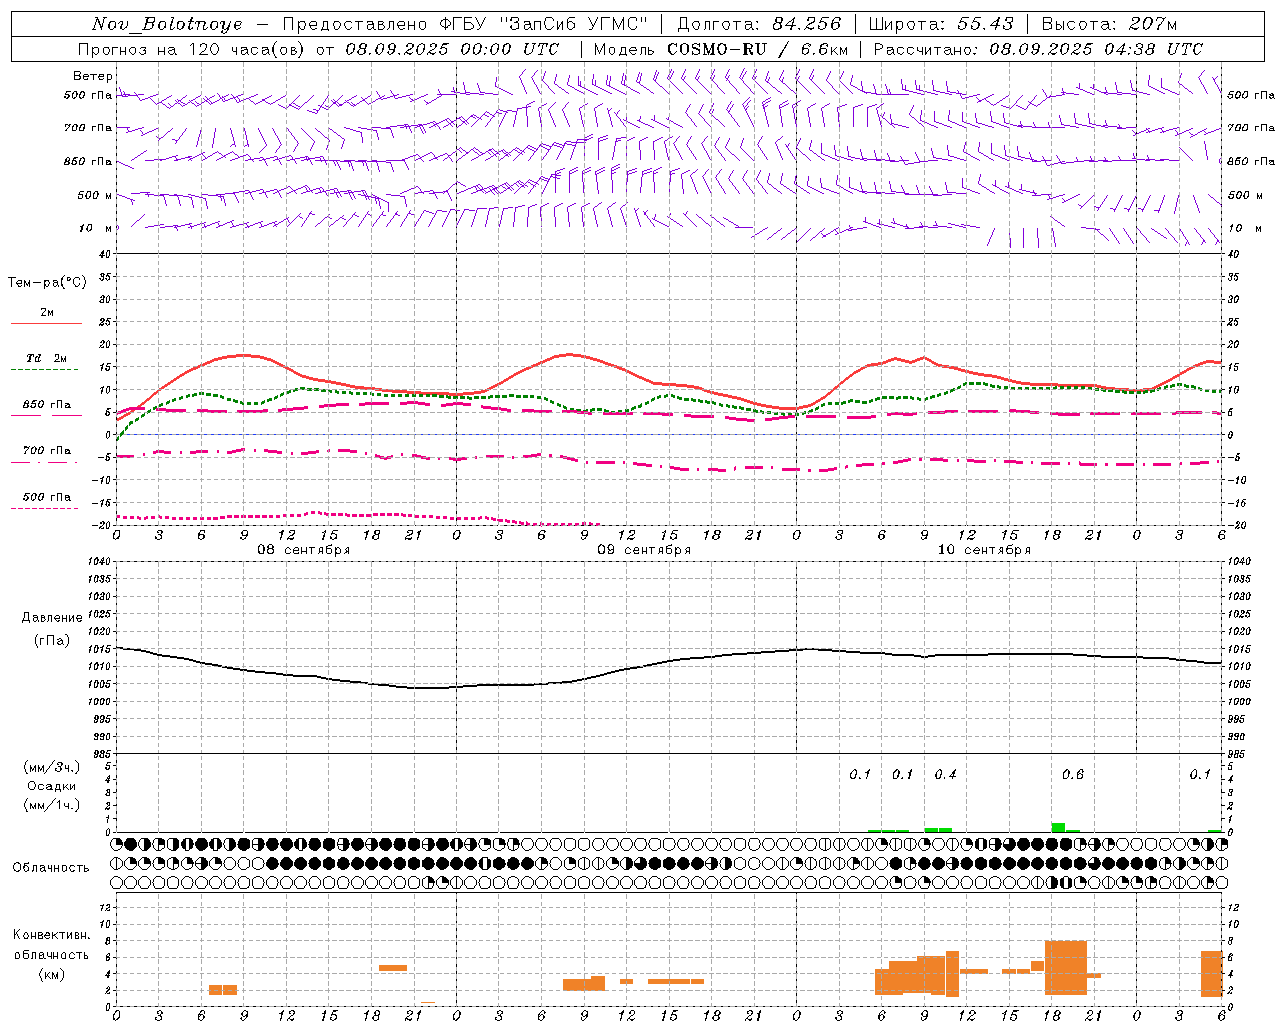
Task: Click the green precipitation bar under 0.6
Action: click(1058, 827)
